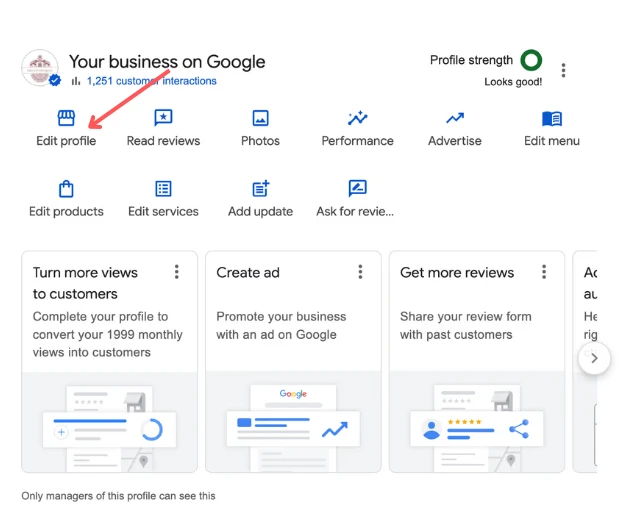This screenshot has width=632, height=527.
Task: Click Share your review form description
Action: [x=466, y=325]
